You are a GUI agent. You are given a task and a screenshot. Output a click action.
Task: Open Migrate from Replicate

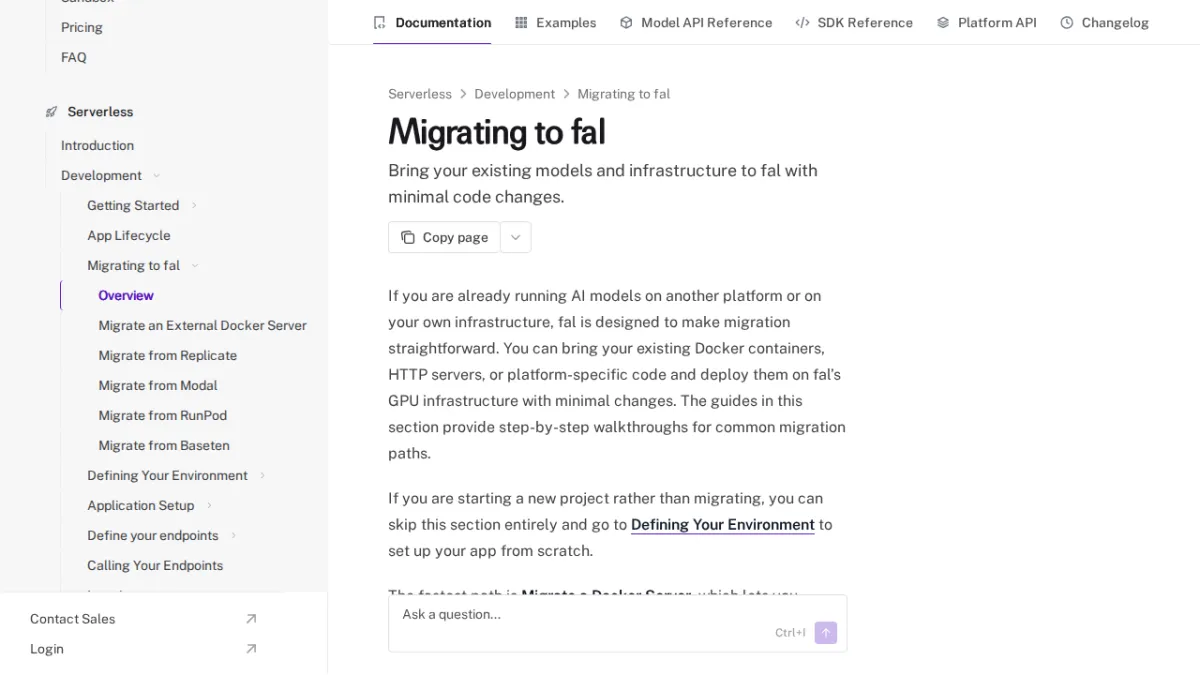pyautogui.click(x=168, y=356)
